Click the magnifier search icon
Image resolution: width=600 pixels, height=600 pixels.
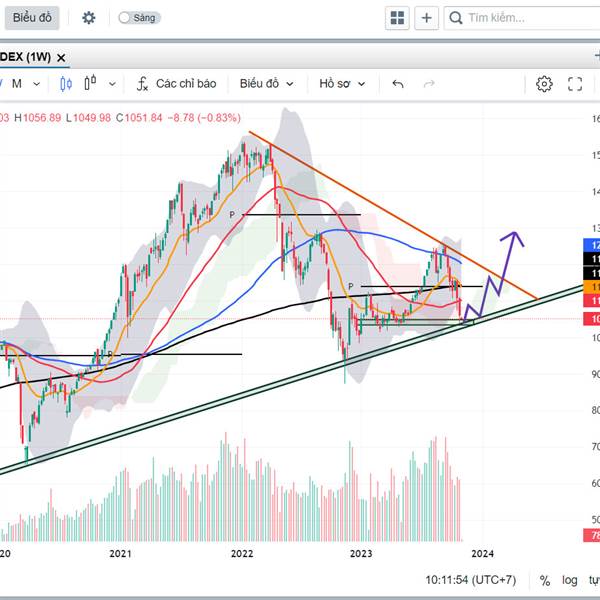click(455, 18)
